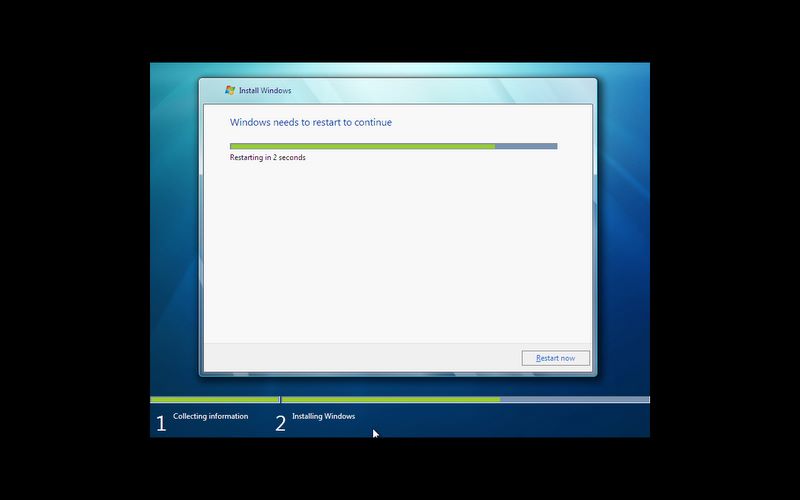Click the restart countdown progress bar
Image resolution: width=800 pixels, height=500 pixels.
393,146
